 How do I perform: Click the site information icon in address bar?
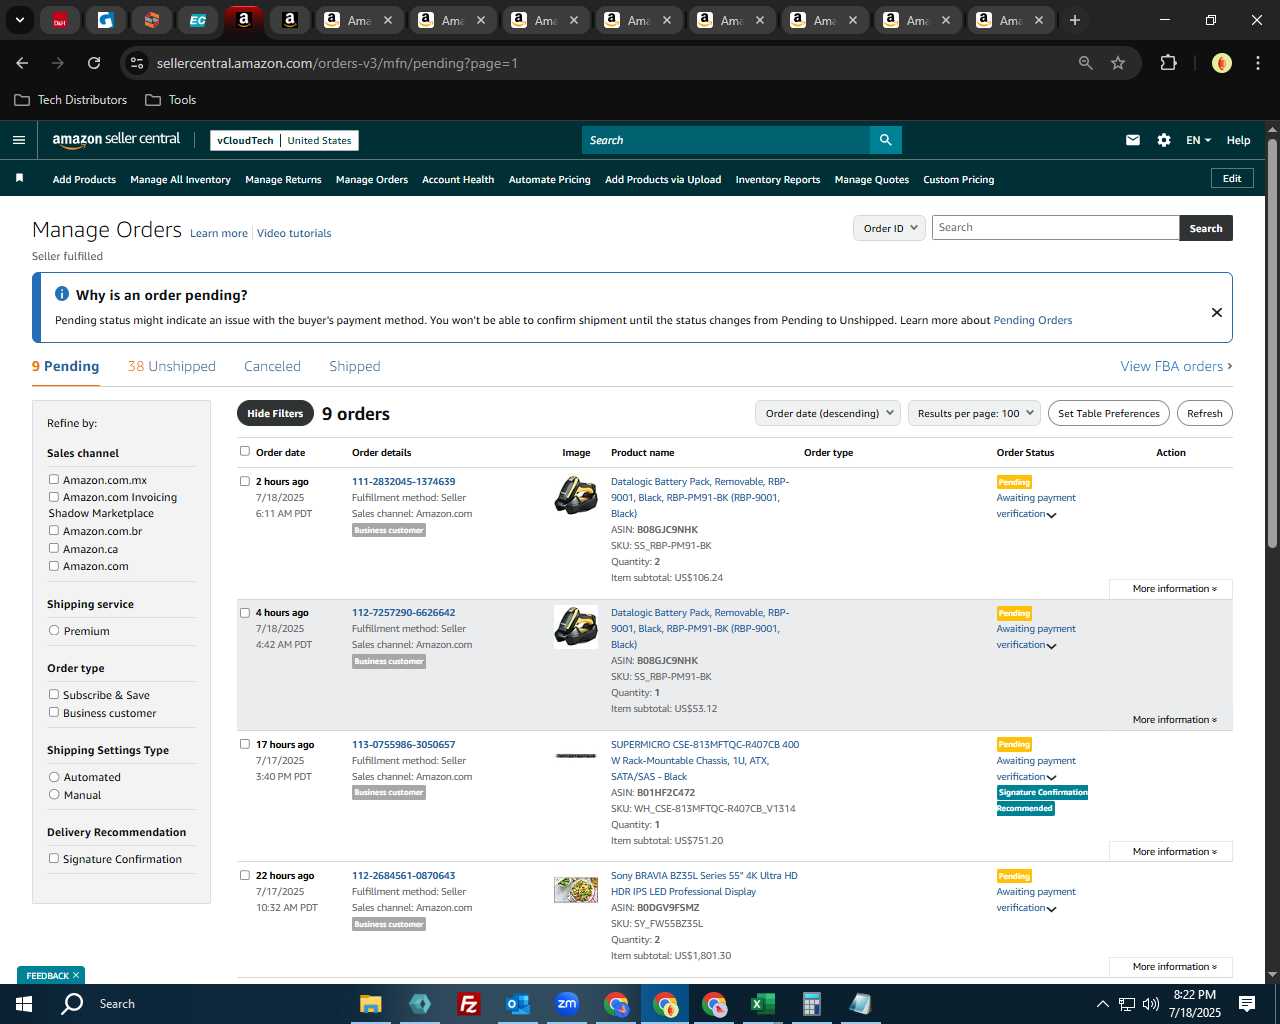137,63
